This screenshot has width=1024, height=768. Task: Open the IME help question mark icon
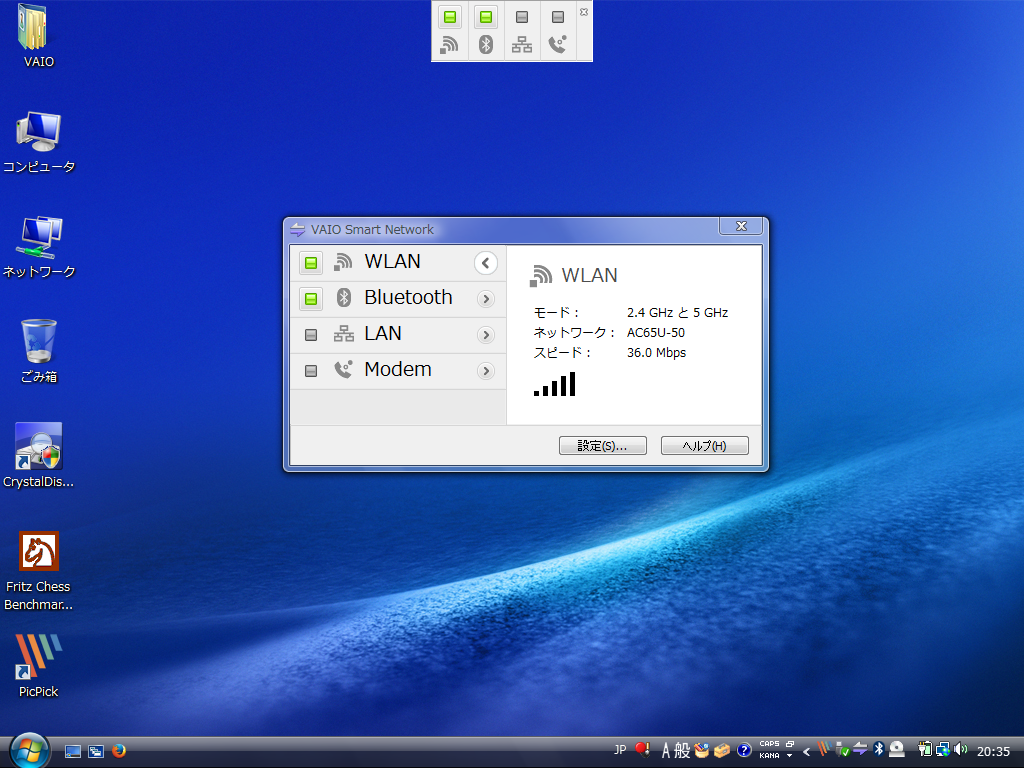click(744, 750)
